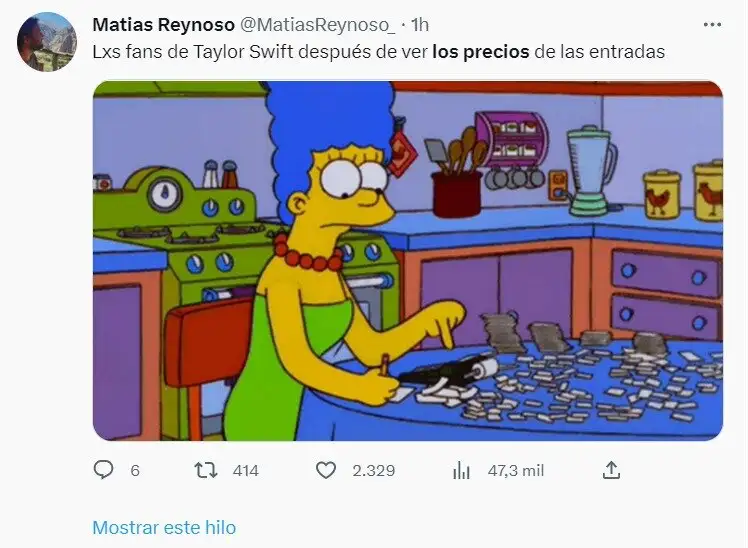Click the 2.329 likes count
The width and height of the screenshot is (748, 548).
click(374, 471)
